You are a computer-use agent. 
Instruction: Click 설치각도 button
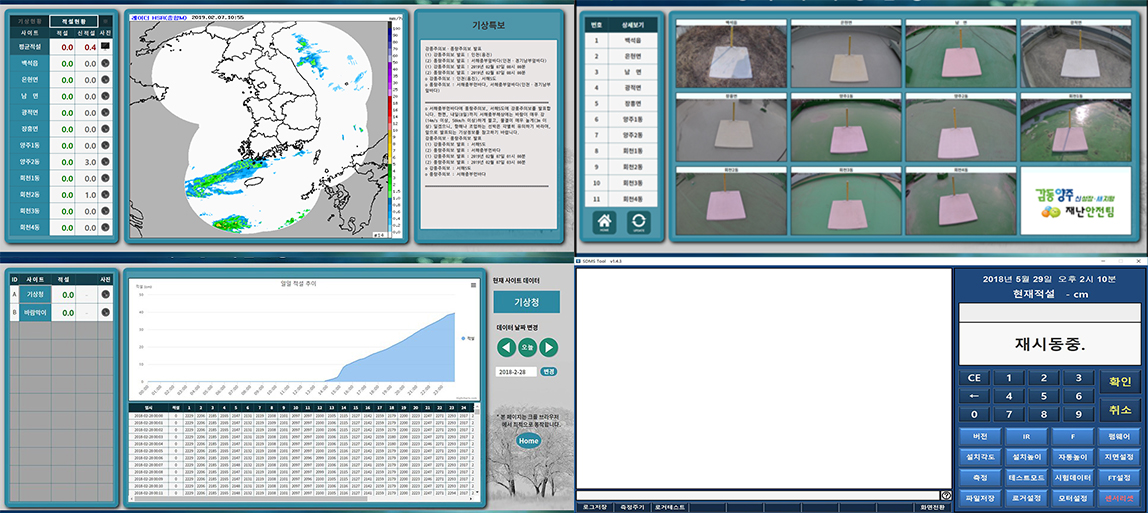[x=980, y=457]
